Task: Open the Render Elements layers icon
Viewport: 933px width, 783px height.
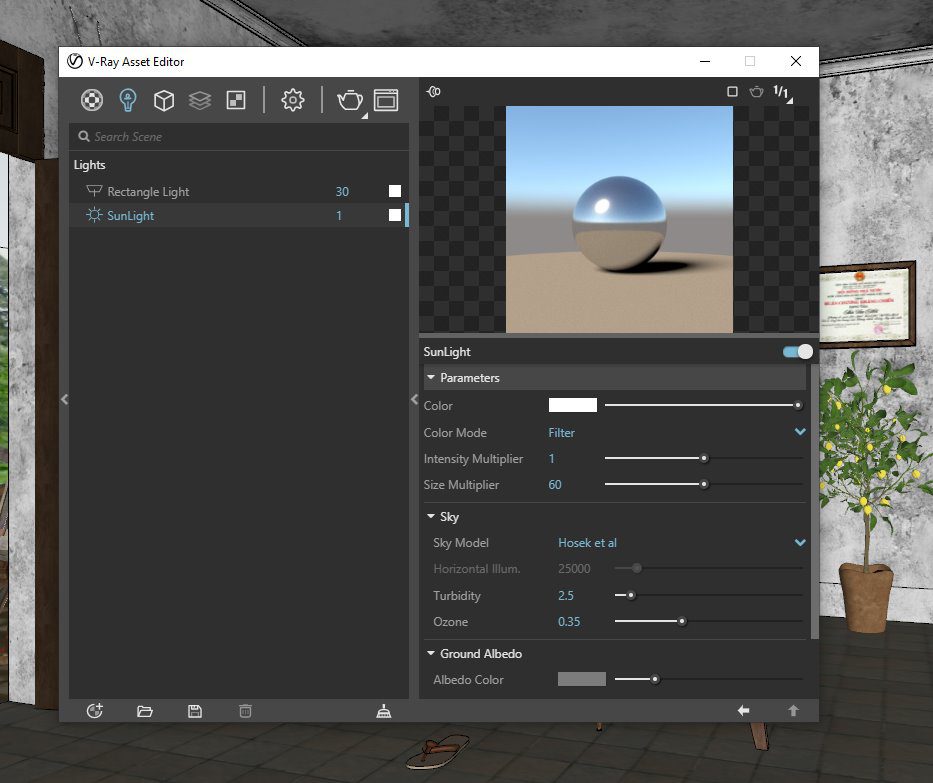Action: click(200, 100)
